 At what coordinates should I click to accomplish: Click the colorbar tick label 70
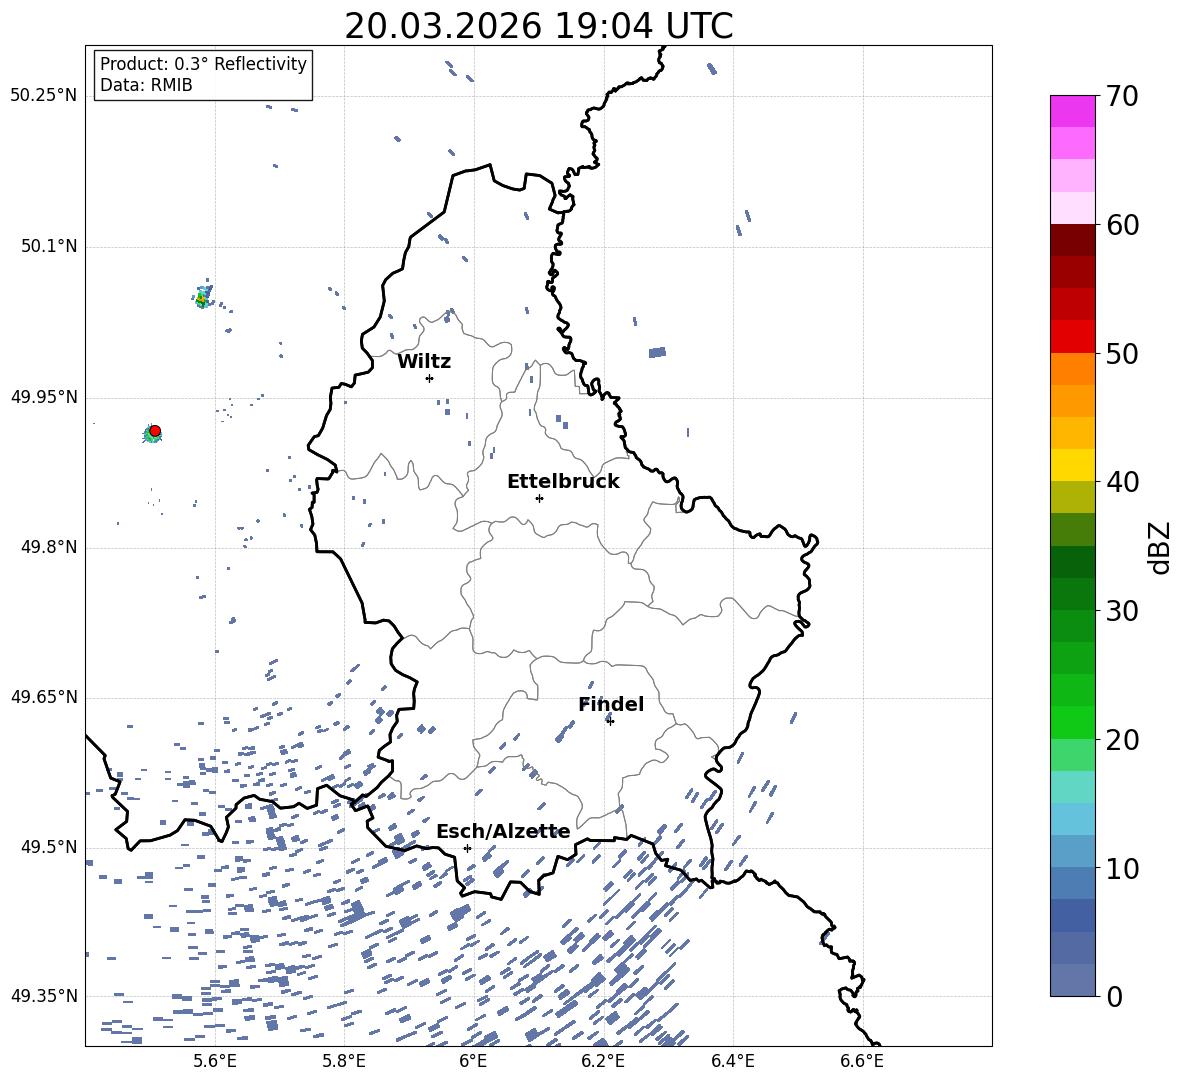pos(1122,96)
